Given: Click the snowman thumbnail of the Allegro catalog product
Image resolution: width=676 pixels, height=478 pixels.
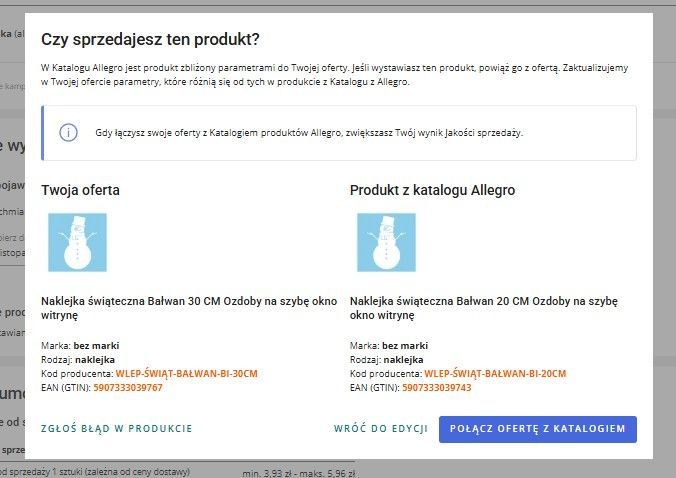Looking at the screenshot, I should tap(386, 242).
